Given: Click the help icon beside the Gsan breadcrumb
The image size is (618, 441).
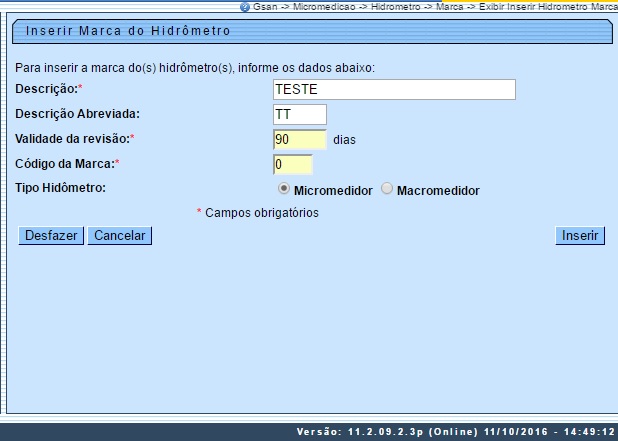Looking at the screenshot, I should tap(245, 6).
